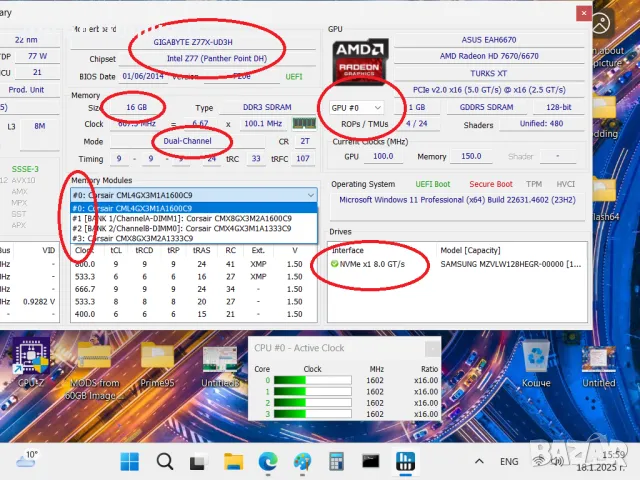Open the volume speaker tray icon
Viewport: 640px width, 480px height.
tap(557, 461)
